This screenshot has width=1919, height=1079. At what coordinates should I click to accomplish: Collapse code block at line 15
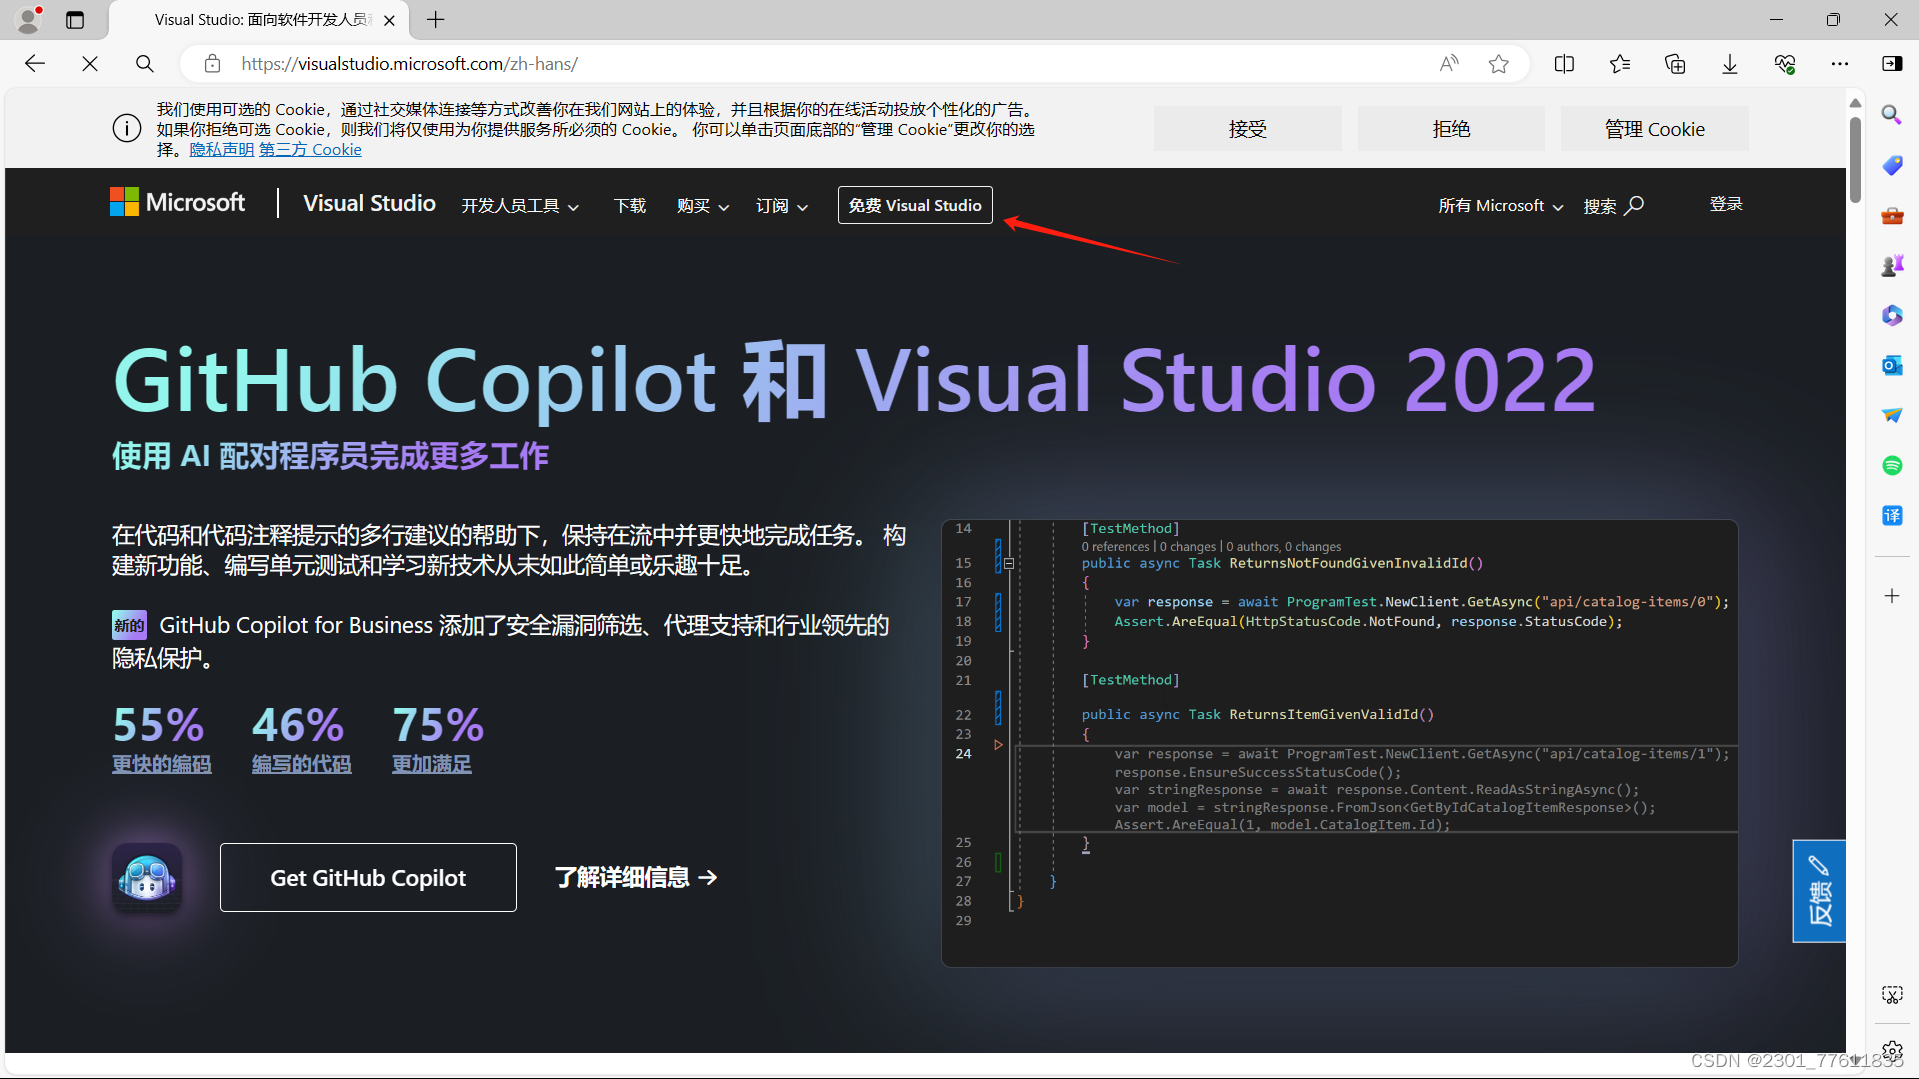pyautogui.click(x=1009, y=564)
